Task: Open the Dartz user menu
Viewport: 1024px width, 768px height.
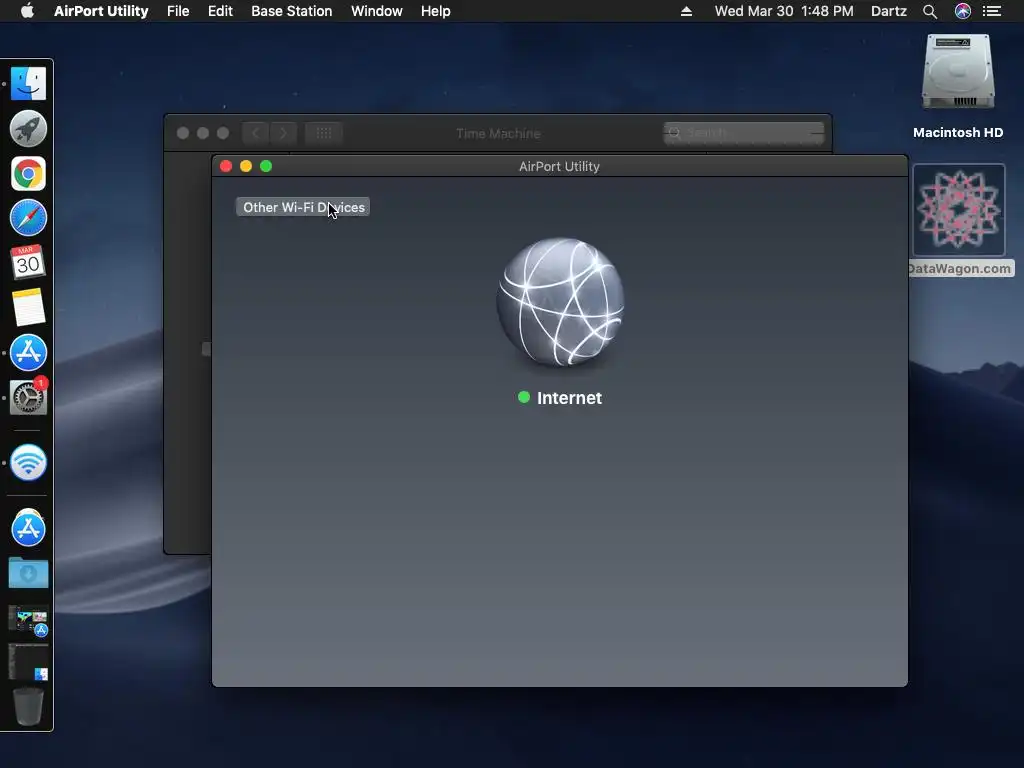Action: pos(889,11)
